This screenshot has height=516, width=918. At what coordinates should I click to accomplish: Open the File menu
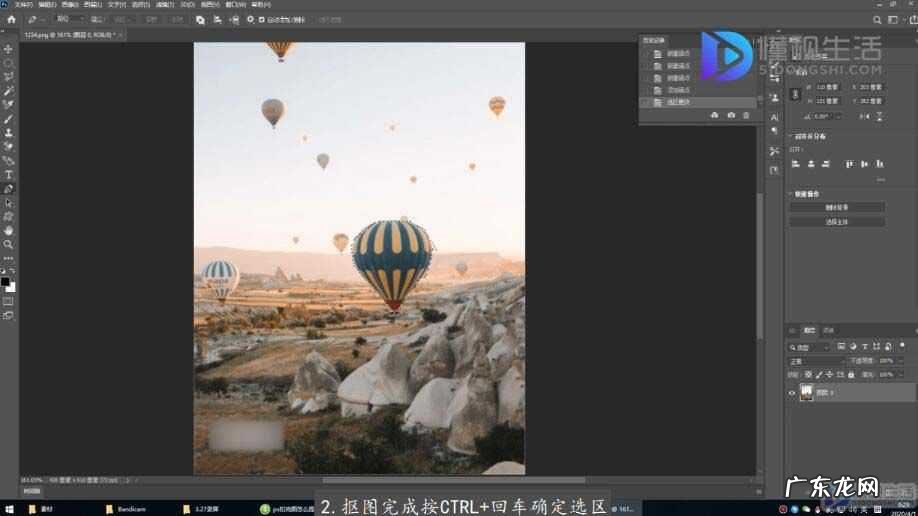pyautogui.click(x=22, y=4)
